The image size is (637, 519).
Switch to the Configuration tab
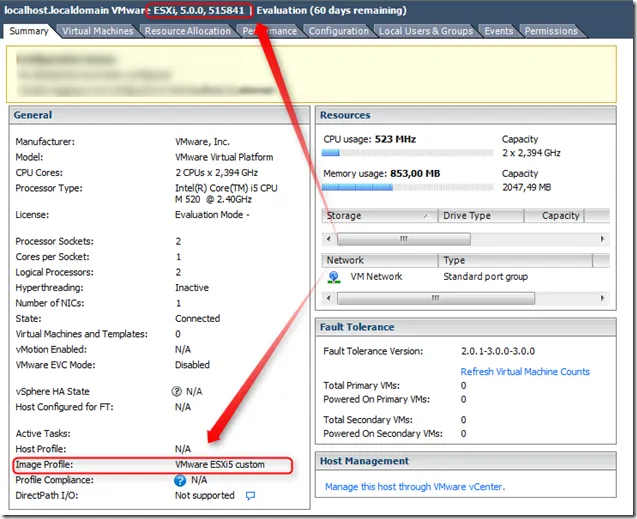(x=338, y=31)
